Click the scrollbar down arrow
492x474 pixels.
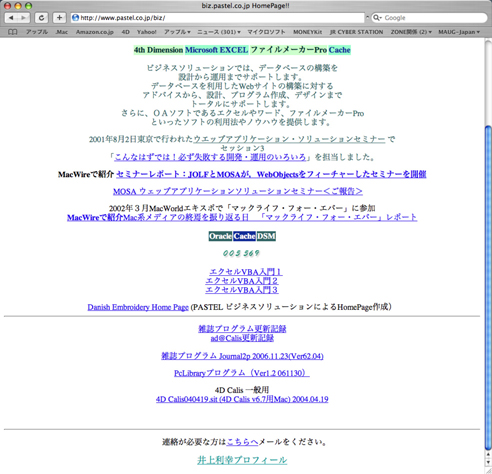(488, 463)
